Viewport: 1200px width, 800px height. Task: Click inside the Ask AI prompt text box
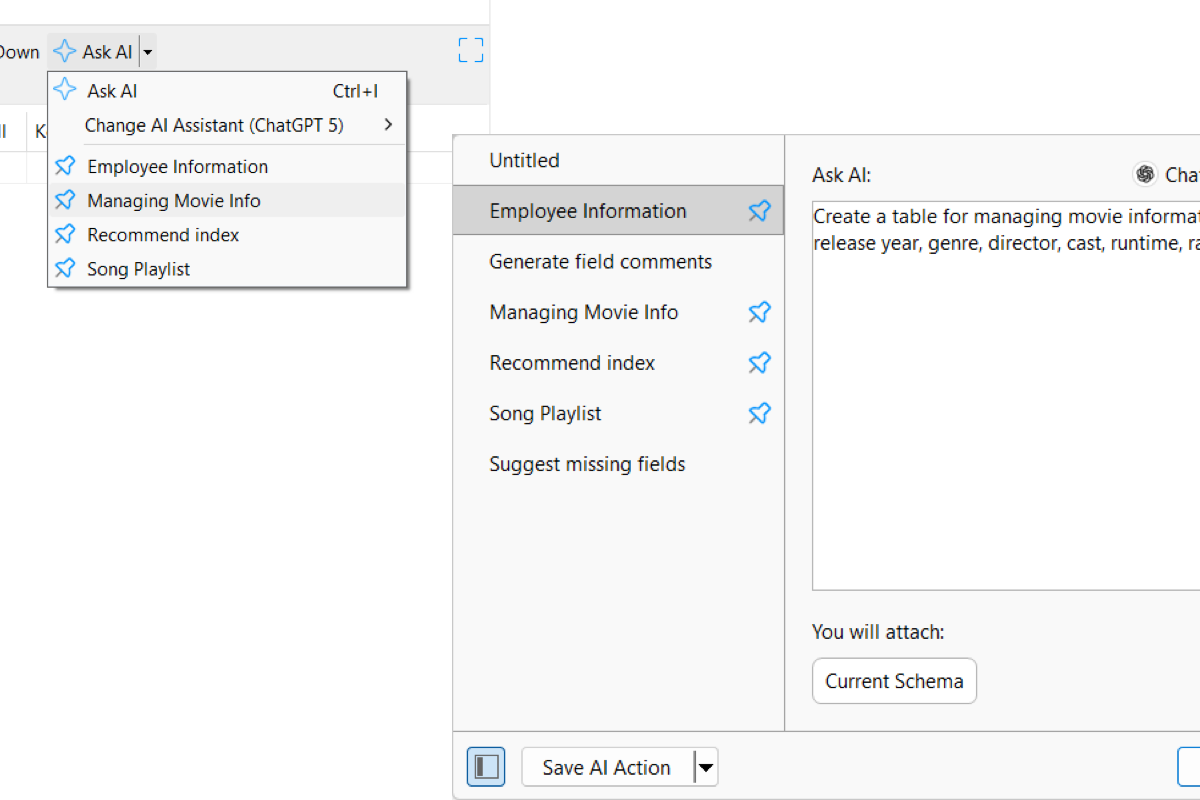click(1006, 395)
